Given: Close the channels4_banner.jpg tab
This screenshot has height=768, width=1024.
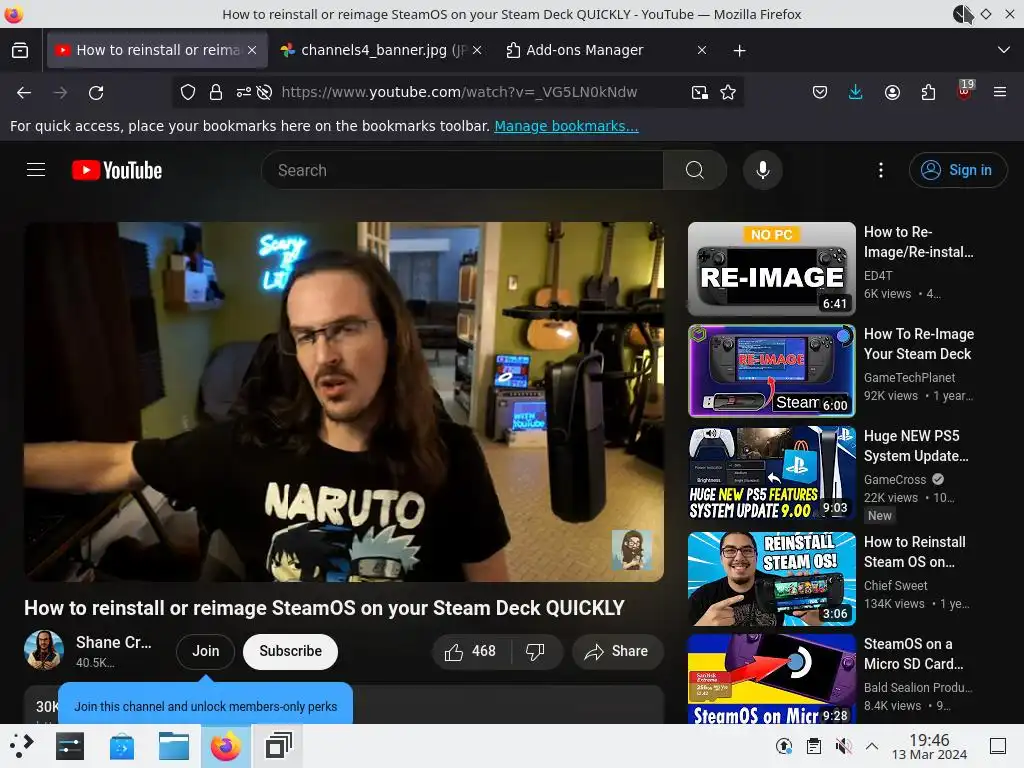Looking at the screenshot, I should [x=477, y=50].
